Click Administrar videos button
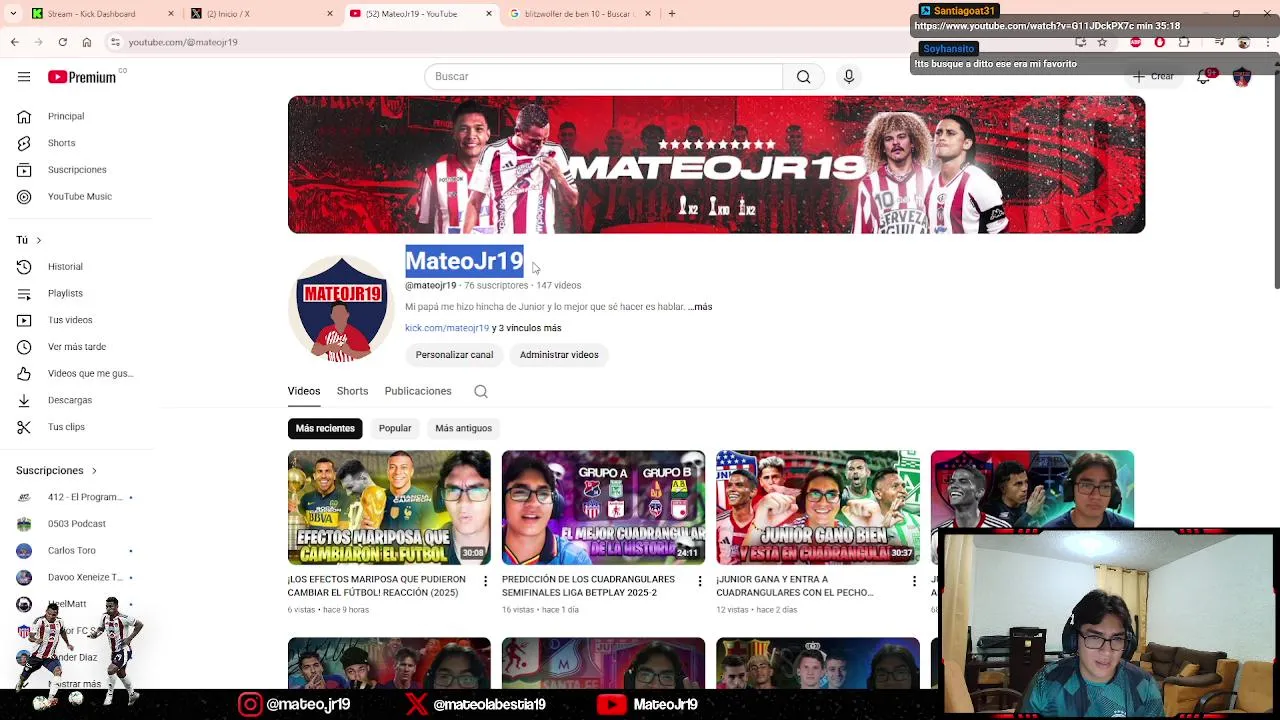This screenshot has width=1280, height=720. 559,355
